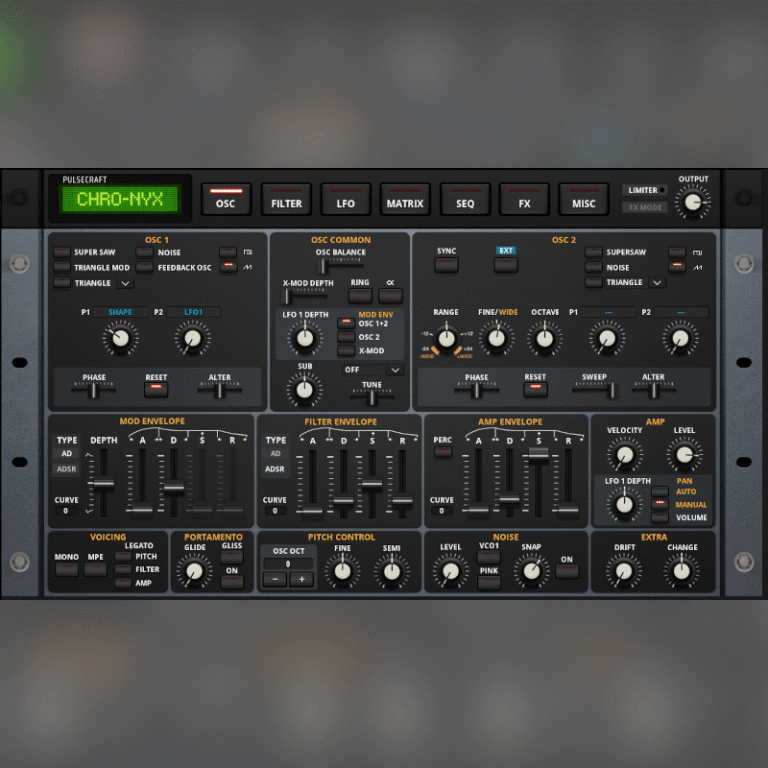Select MANUAL pan mode

click(660, 504)
